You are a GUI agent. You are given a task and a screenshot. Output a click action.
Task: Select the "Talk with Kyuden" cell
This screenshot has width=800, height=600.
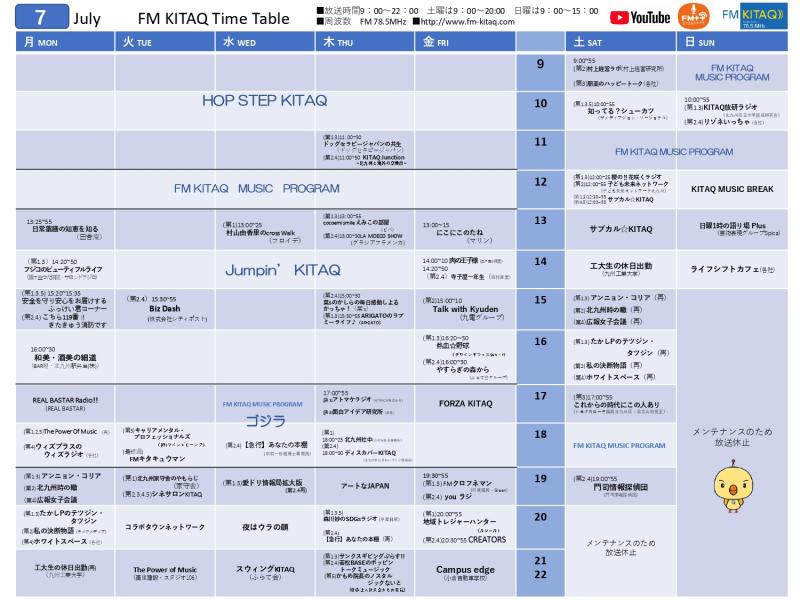click(465, 309)
